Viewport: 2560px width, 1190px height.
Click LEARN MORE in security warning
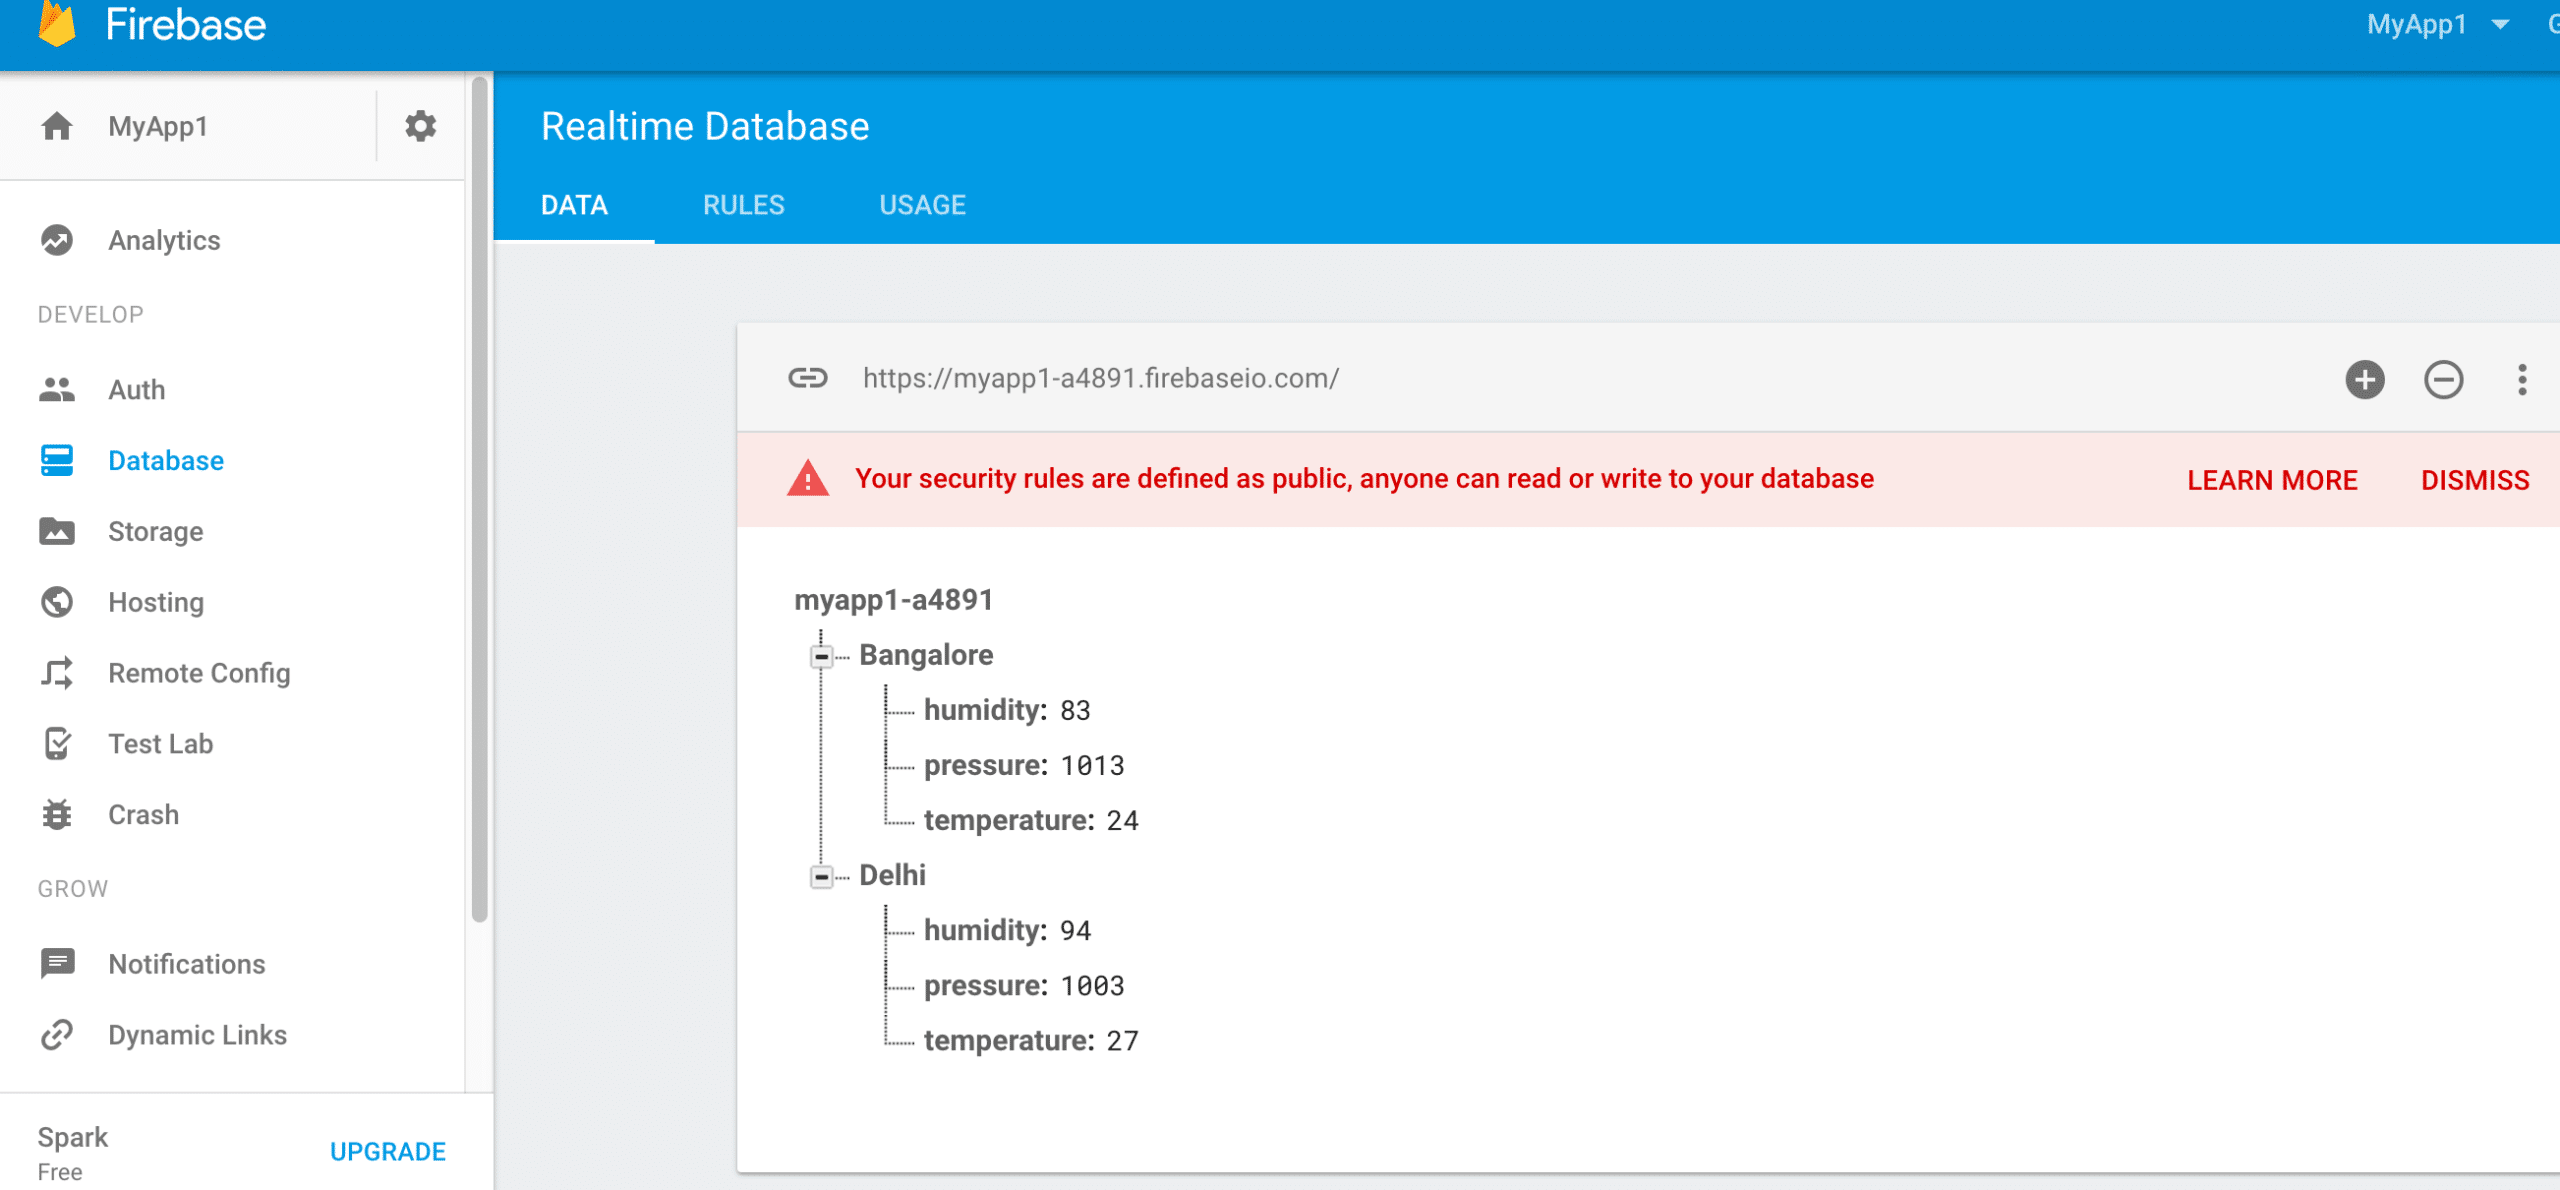tap(2271, 480)
